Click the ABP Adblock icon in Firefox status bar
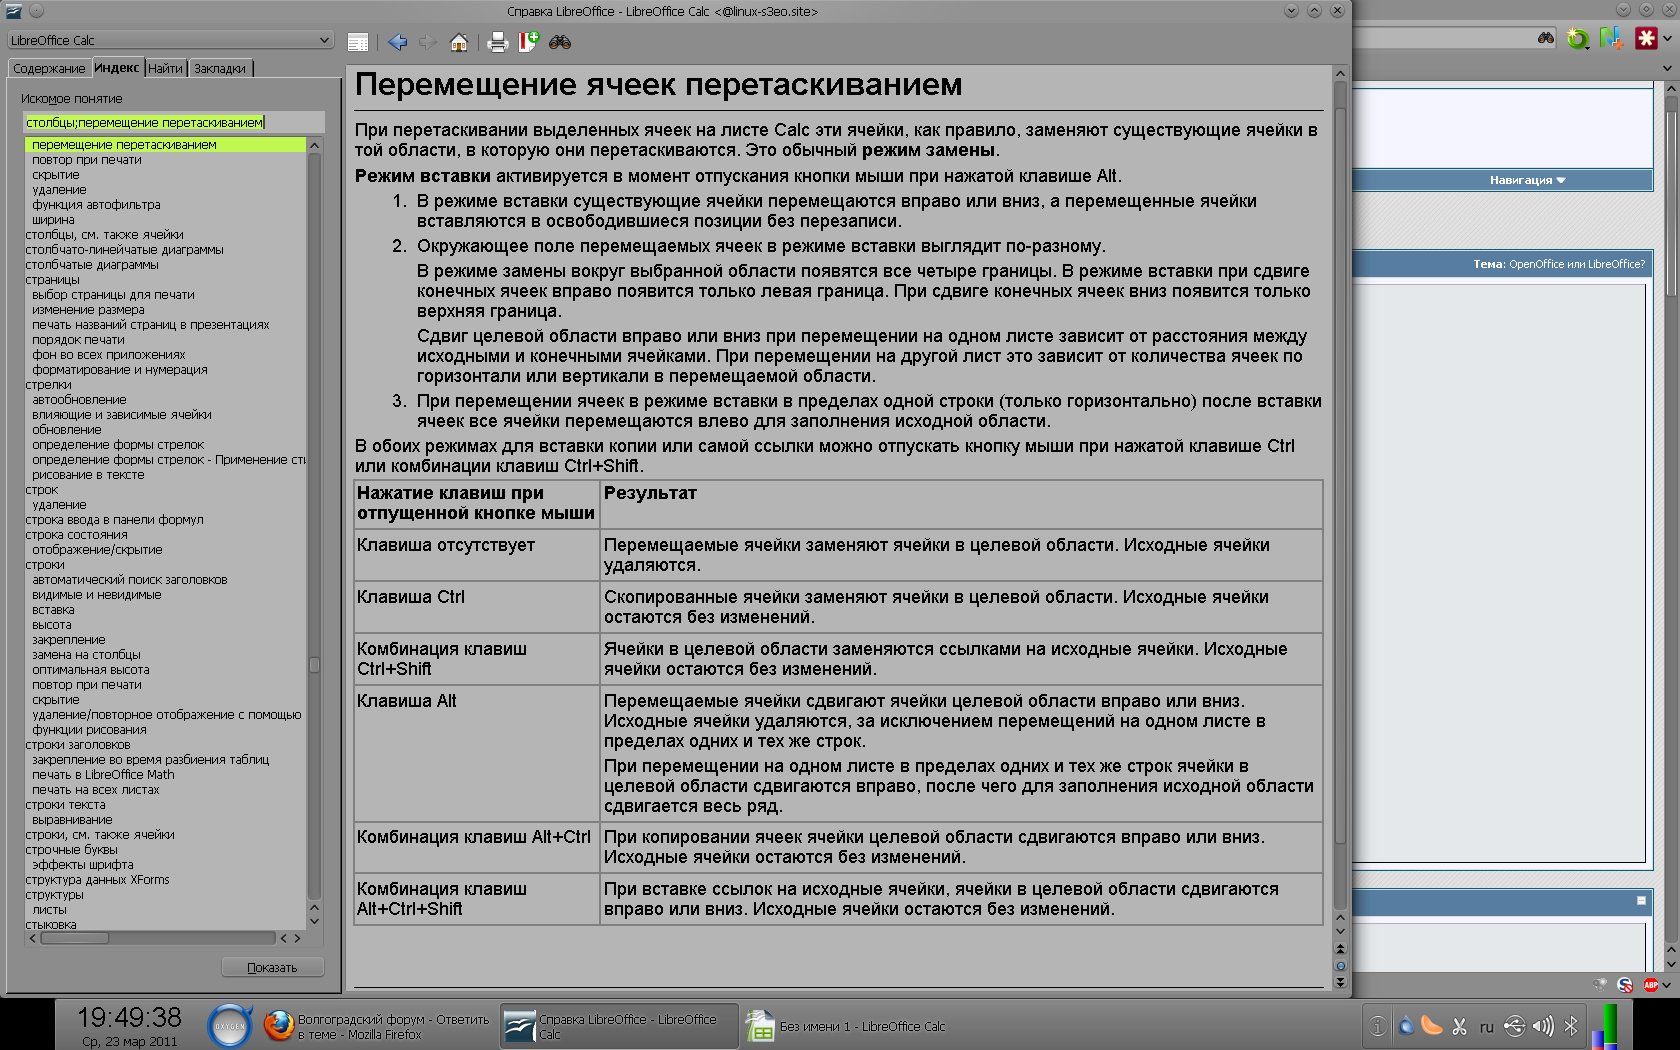The width and height of the screenshot is (1680, 1050). (1650, 985)
